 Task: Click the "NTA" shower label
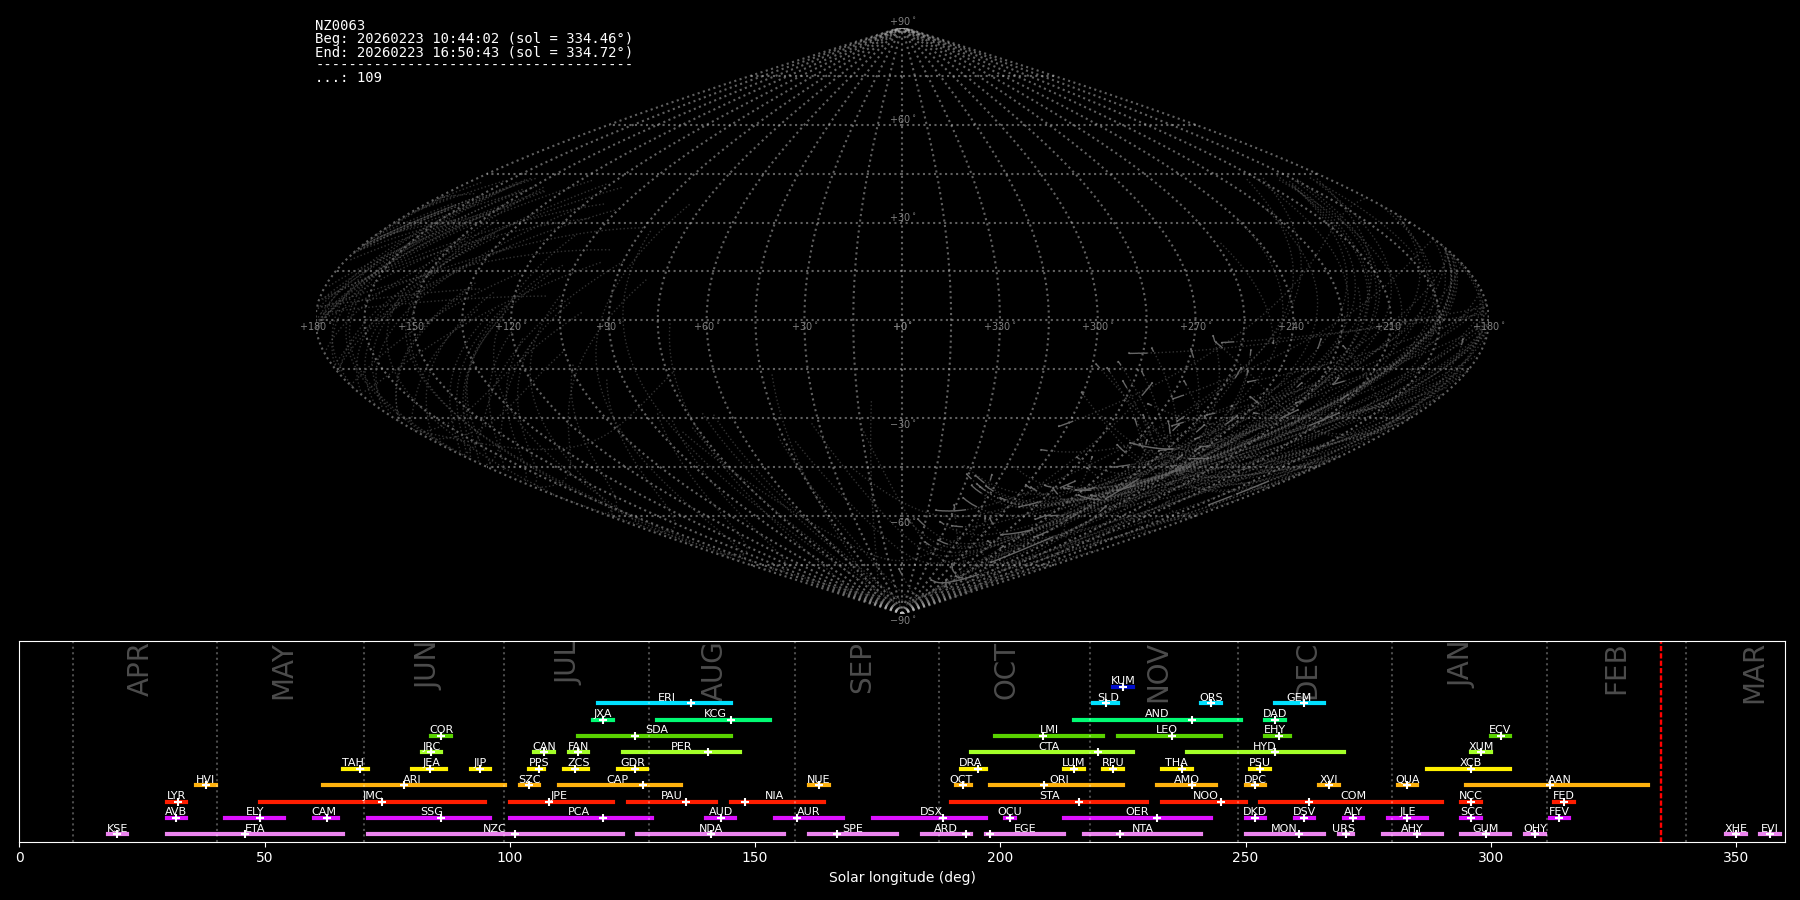coord(1142,829)
